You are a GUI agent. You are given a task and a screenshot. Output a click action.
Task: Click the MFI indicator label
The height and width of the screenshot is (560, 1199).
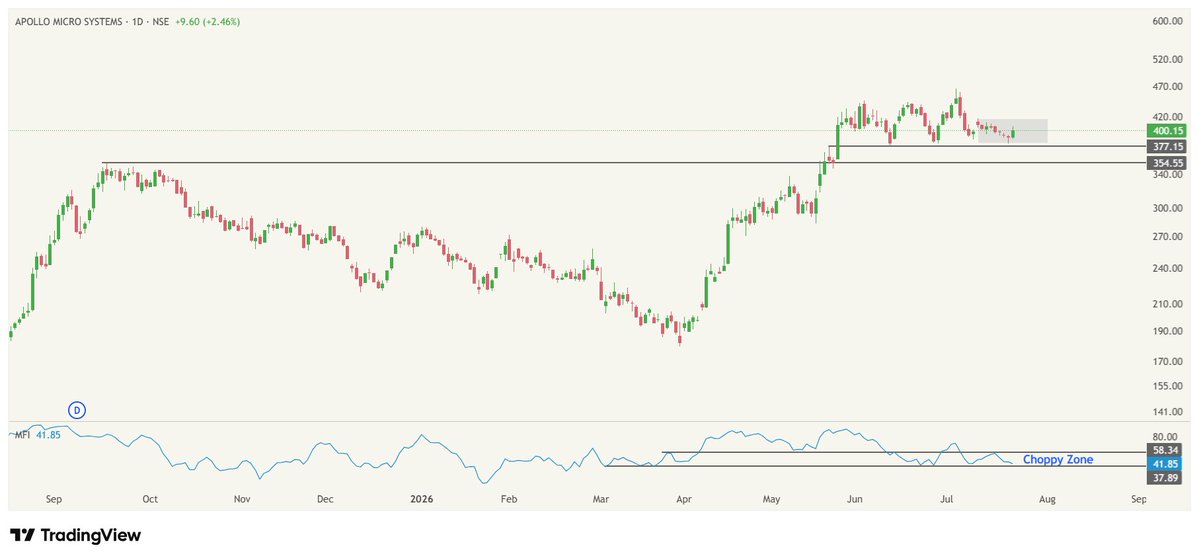click(22, 435)
